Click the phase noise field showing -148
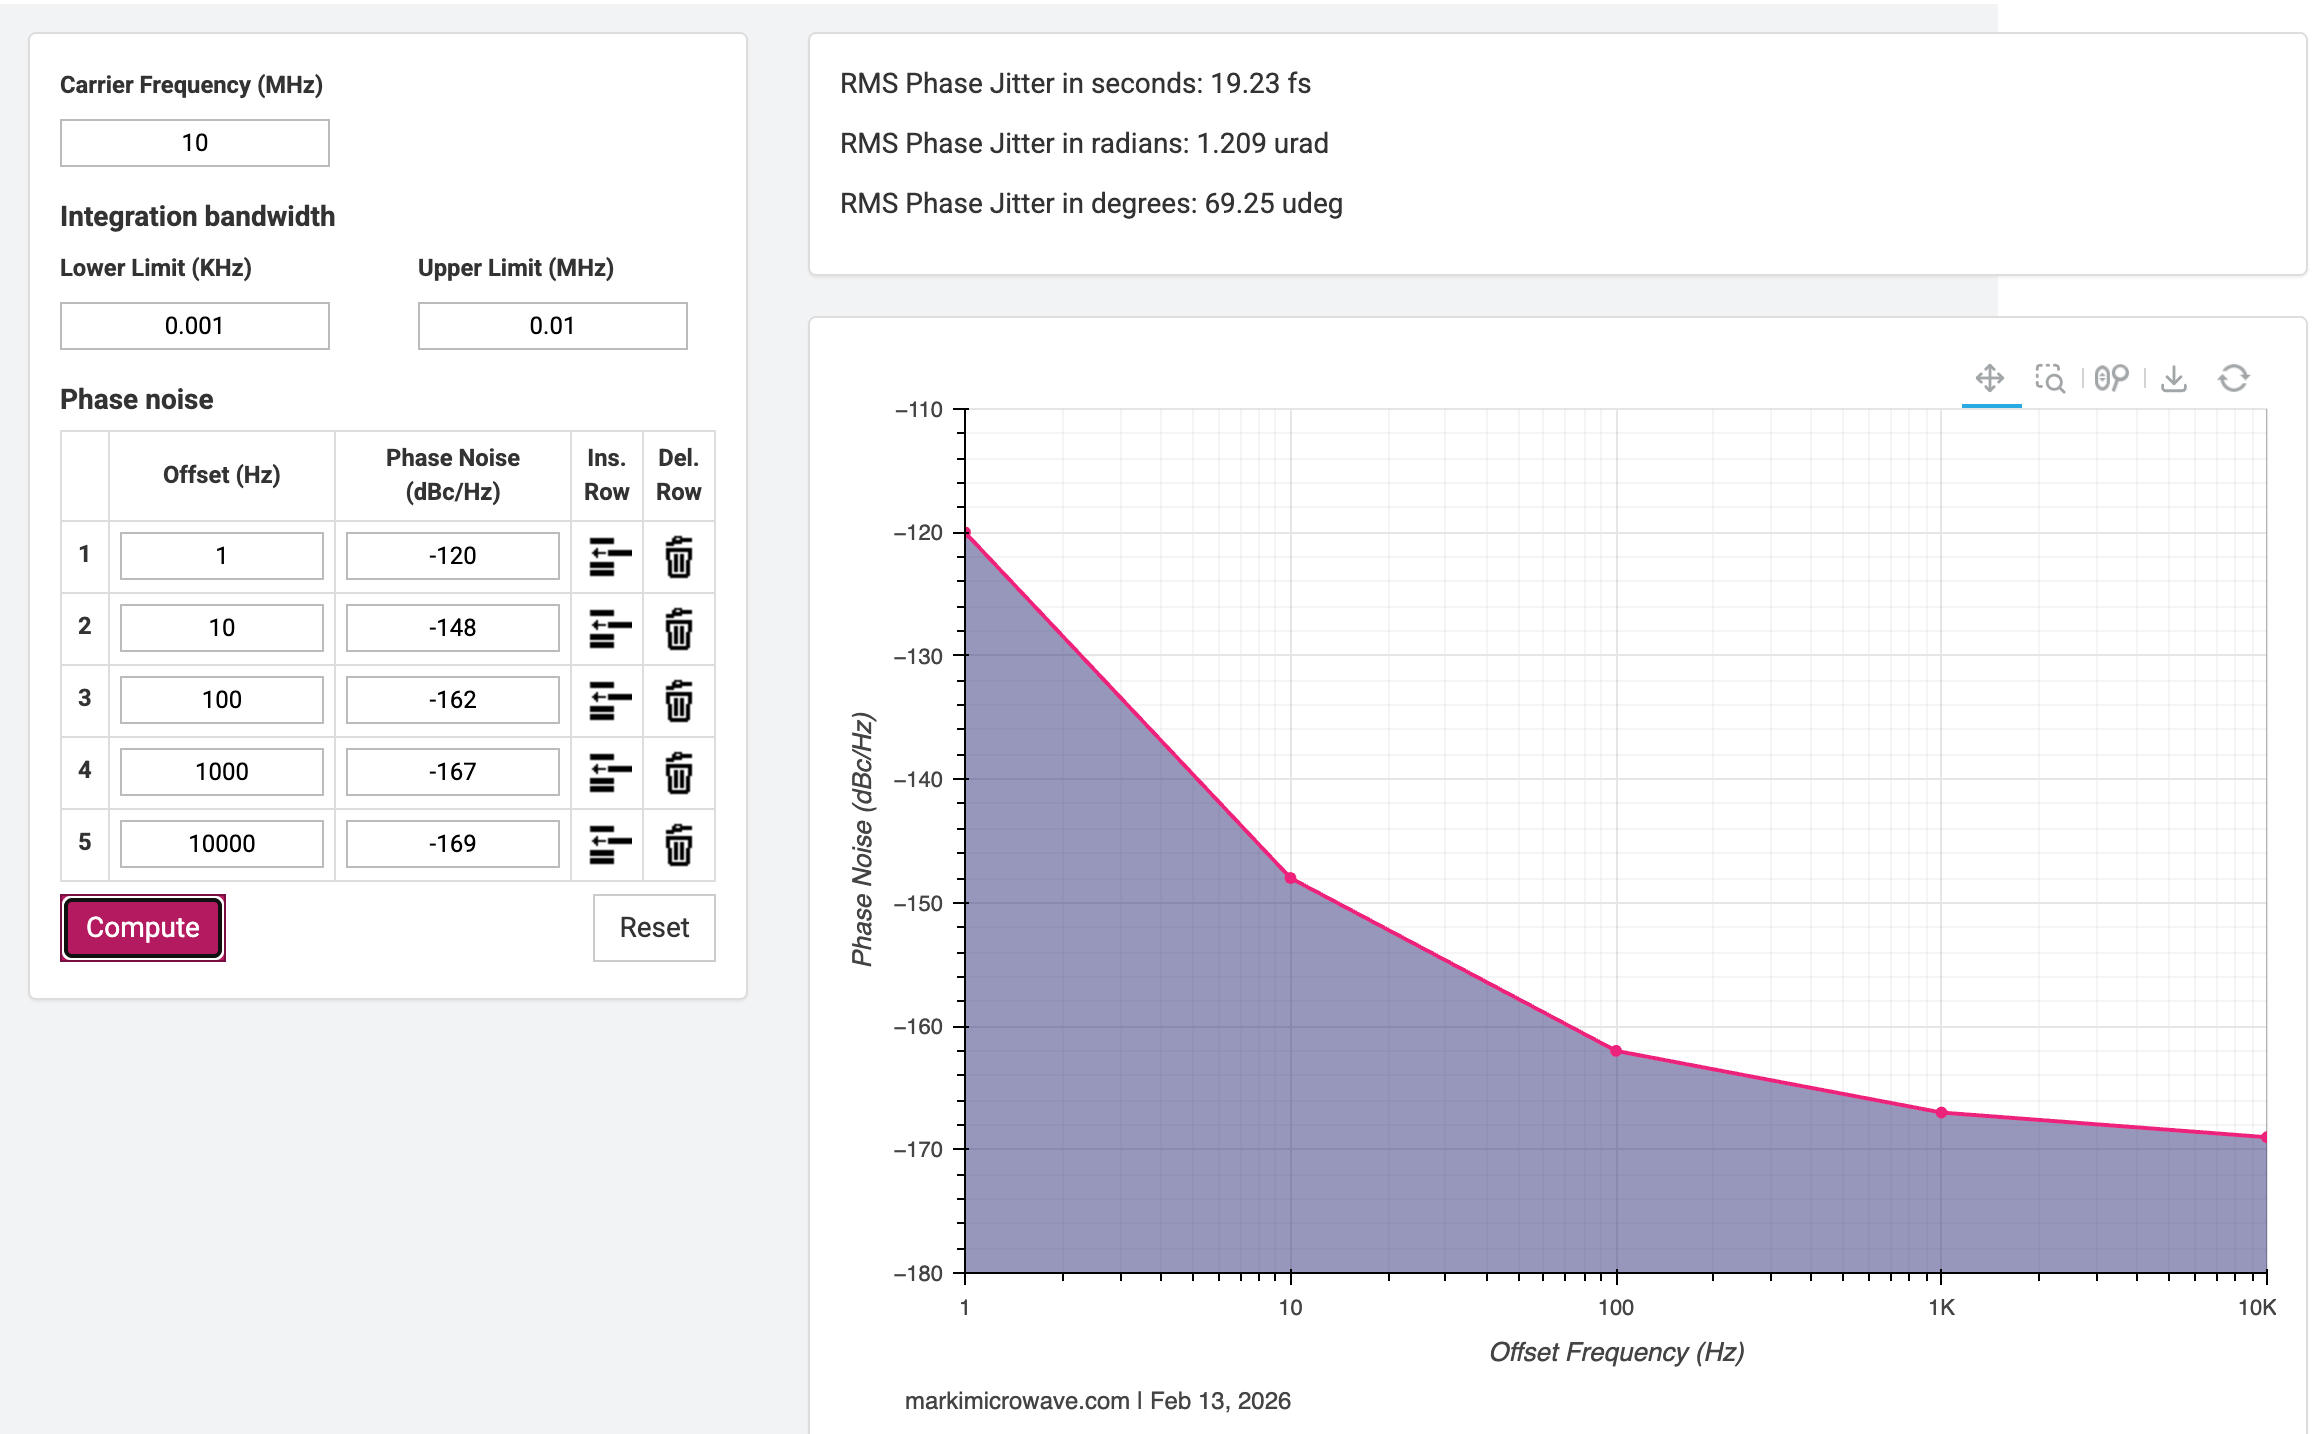 coord(452,628)
